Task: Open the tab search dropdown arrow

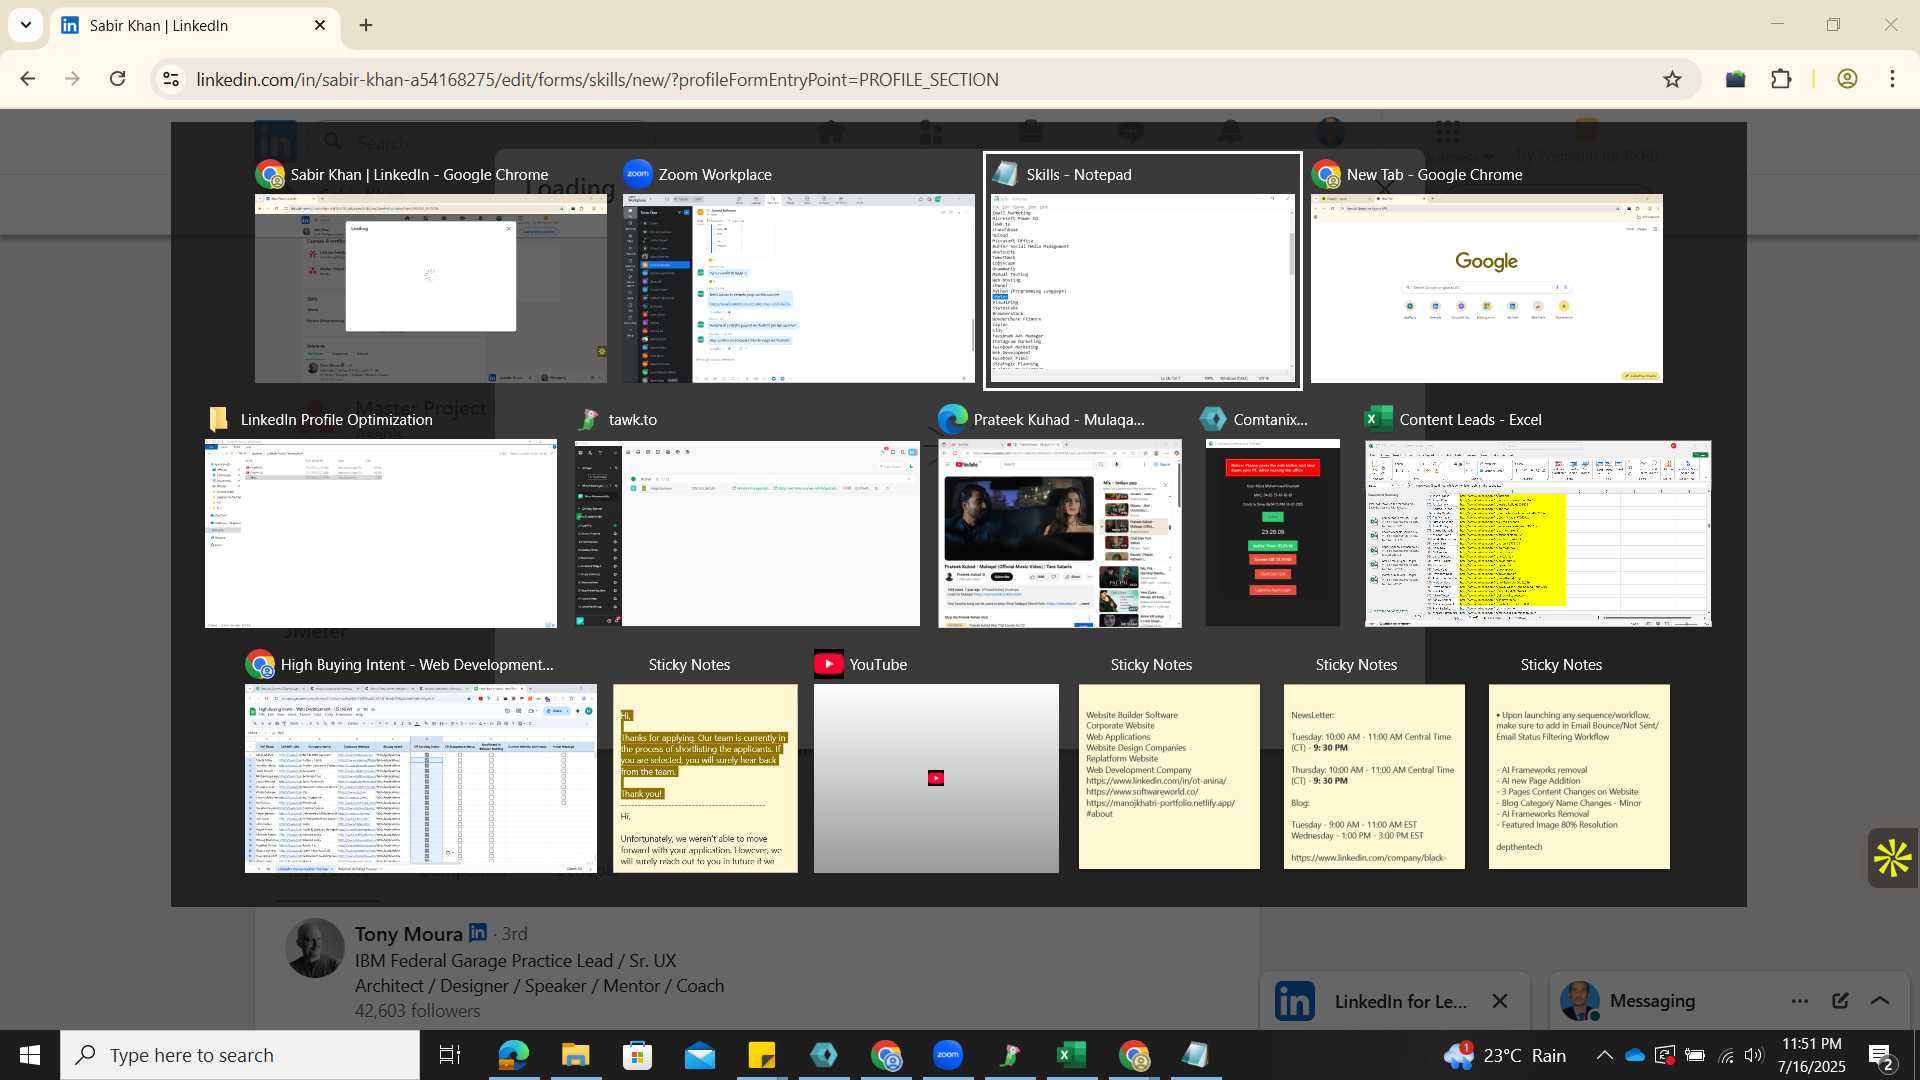Action: (x=25, y=25)
